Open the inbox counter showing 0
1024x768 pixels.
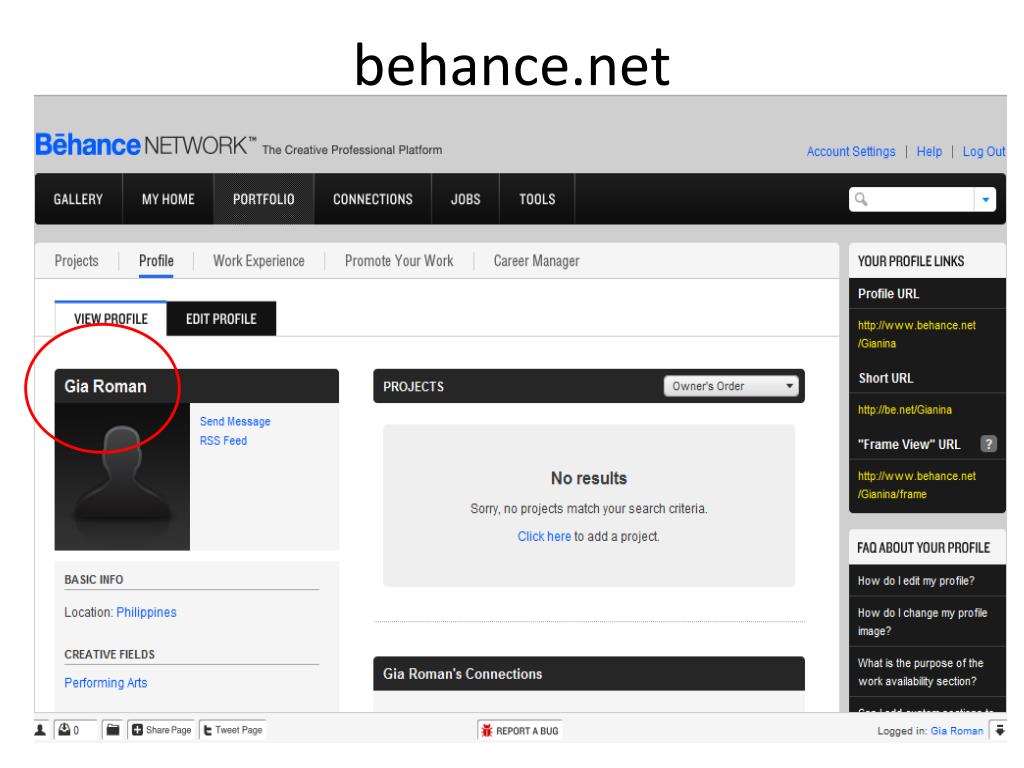(x=74, y=729)
